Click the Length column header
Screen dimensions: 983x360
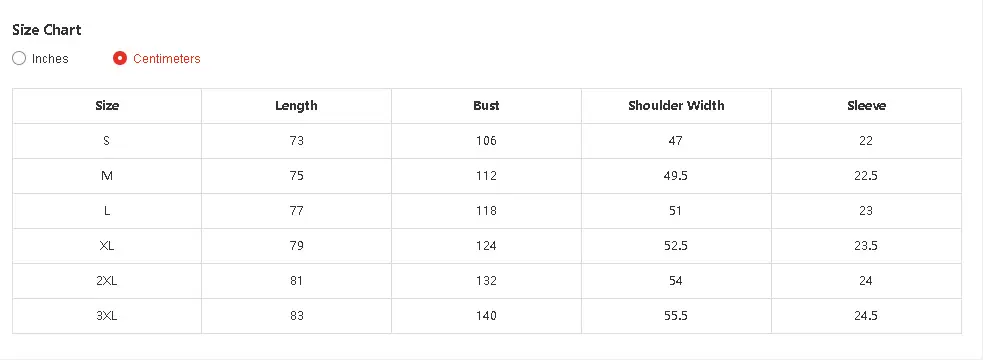point(297,106)
